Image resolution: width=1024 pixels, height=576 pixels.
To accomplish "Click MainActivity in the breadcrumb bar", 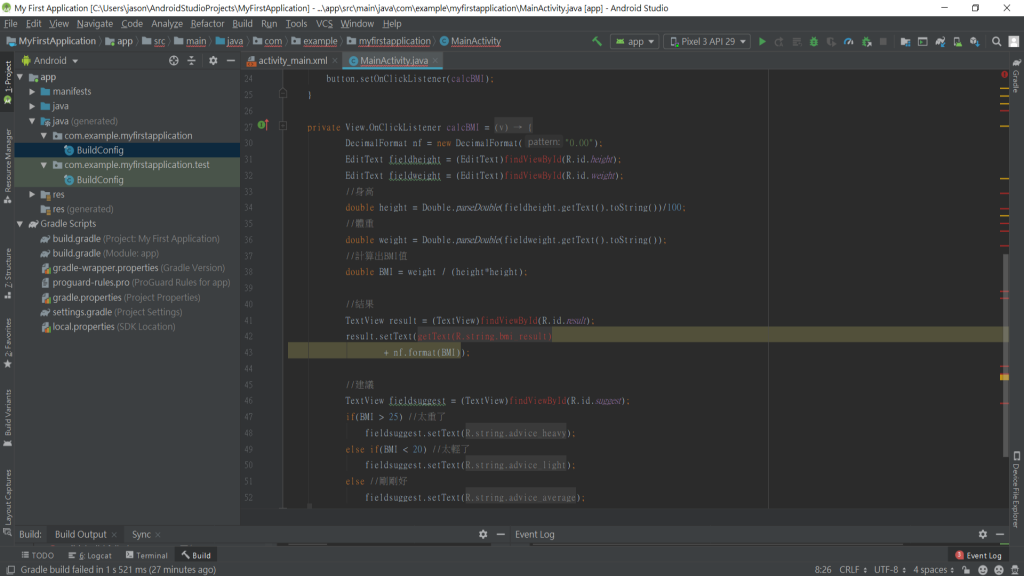I will [x=475, y=42].
